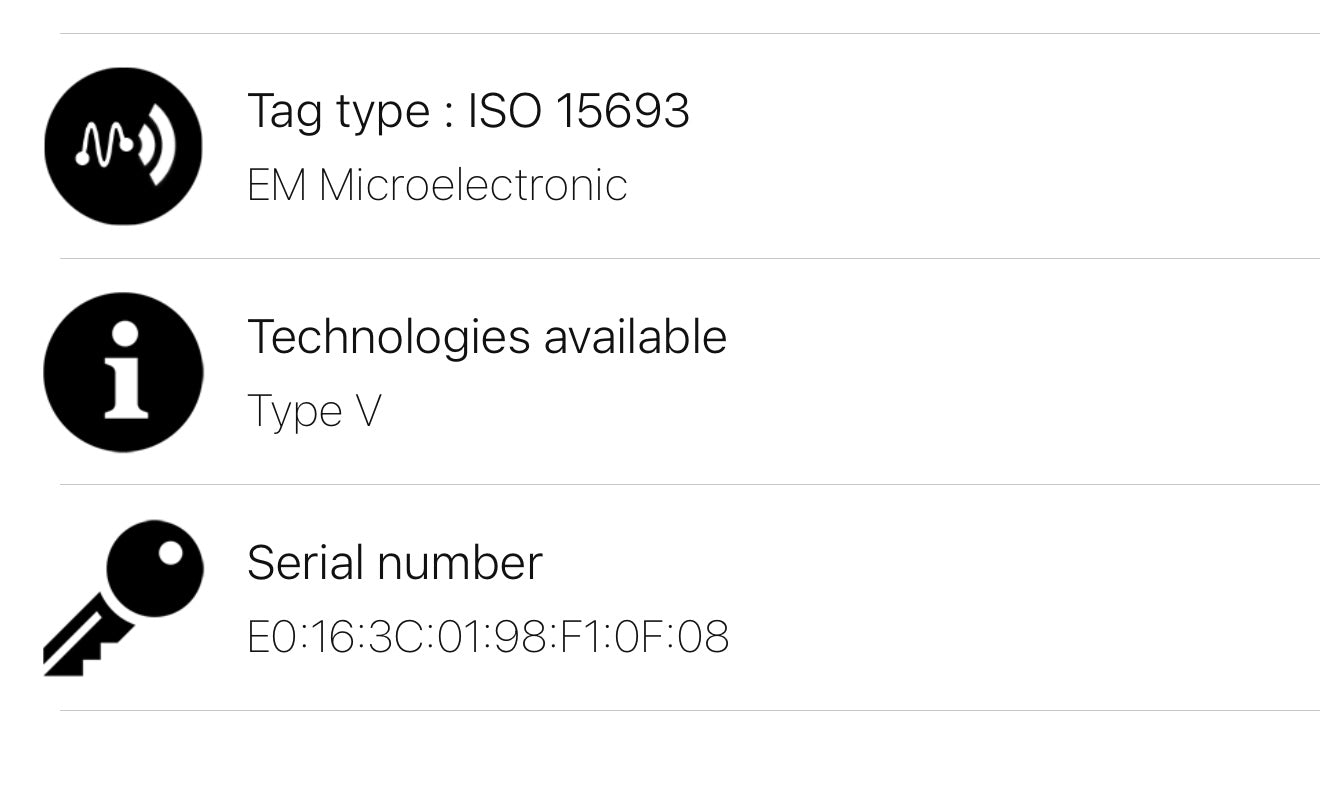The height and width of the screenshot is (806, 1320).
Task: Tap empty space right of "EM Microelectronic"
Action: (x=950, y=186)
